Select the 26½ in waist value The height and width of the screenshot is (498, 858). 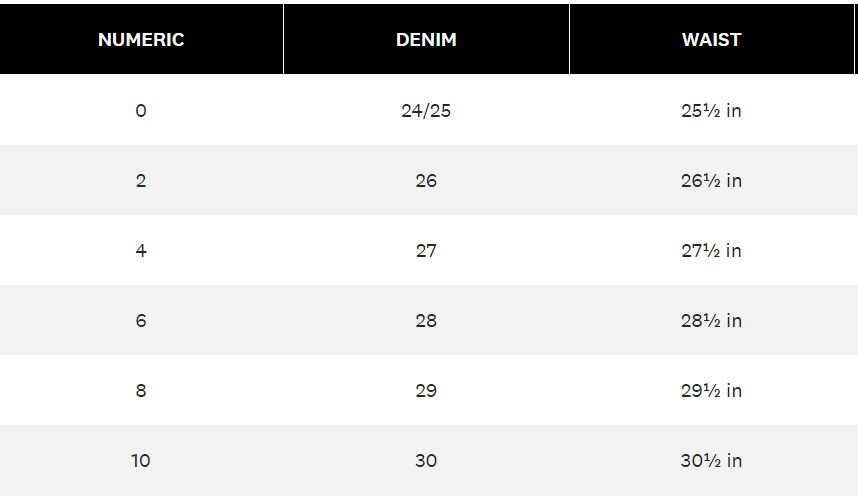coord(711,181)
